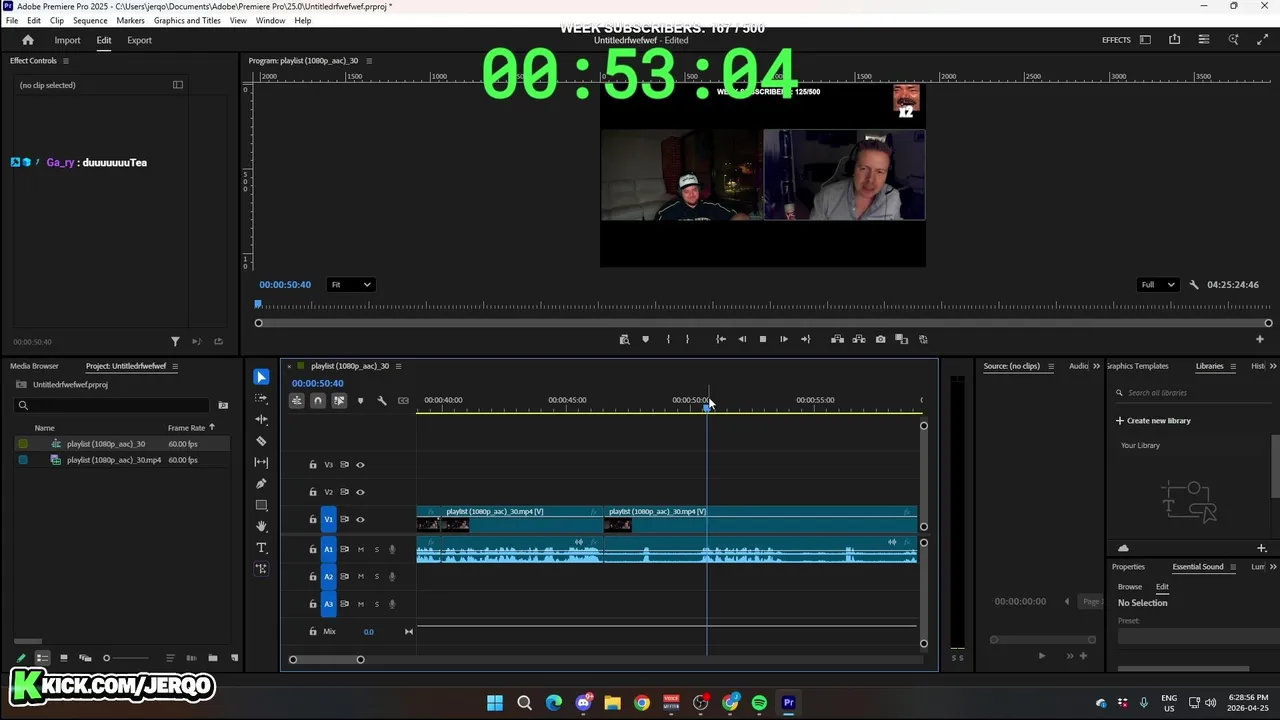This screenshot has height=720, width=1280.
Task: Mute audio track A1
Action: point(361,549)
